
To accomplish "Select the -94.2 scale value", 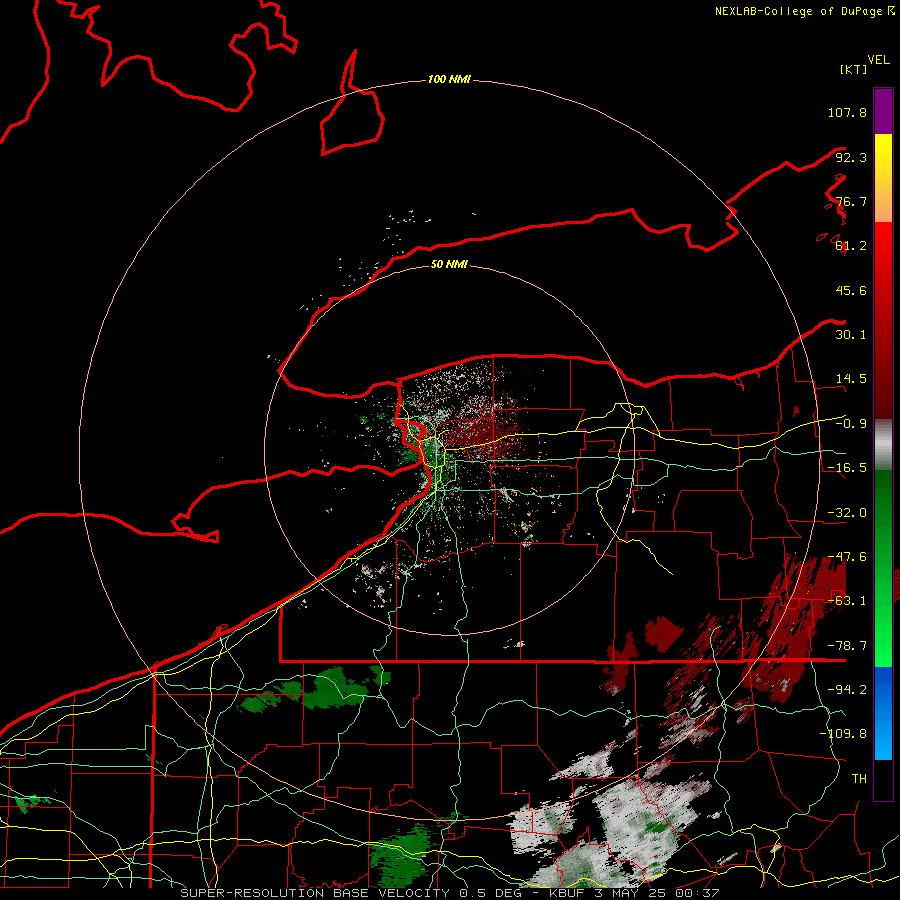I will [847, 689].
